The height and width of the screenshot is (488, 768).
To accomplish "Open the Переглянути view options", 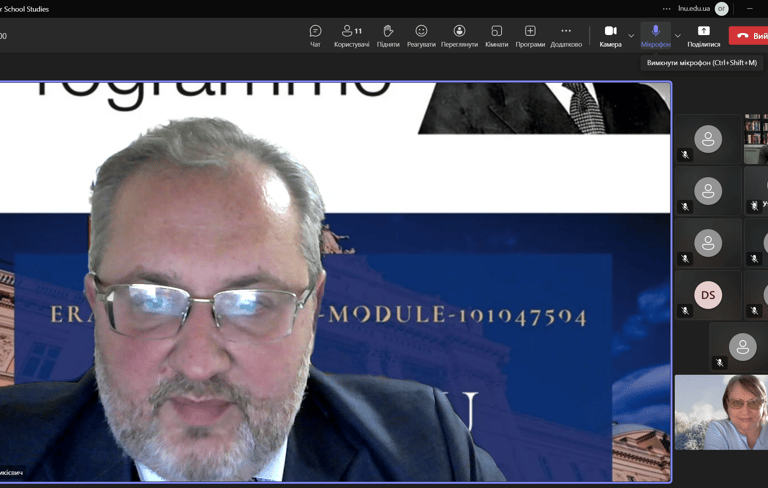I will point(459,36).
